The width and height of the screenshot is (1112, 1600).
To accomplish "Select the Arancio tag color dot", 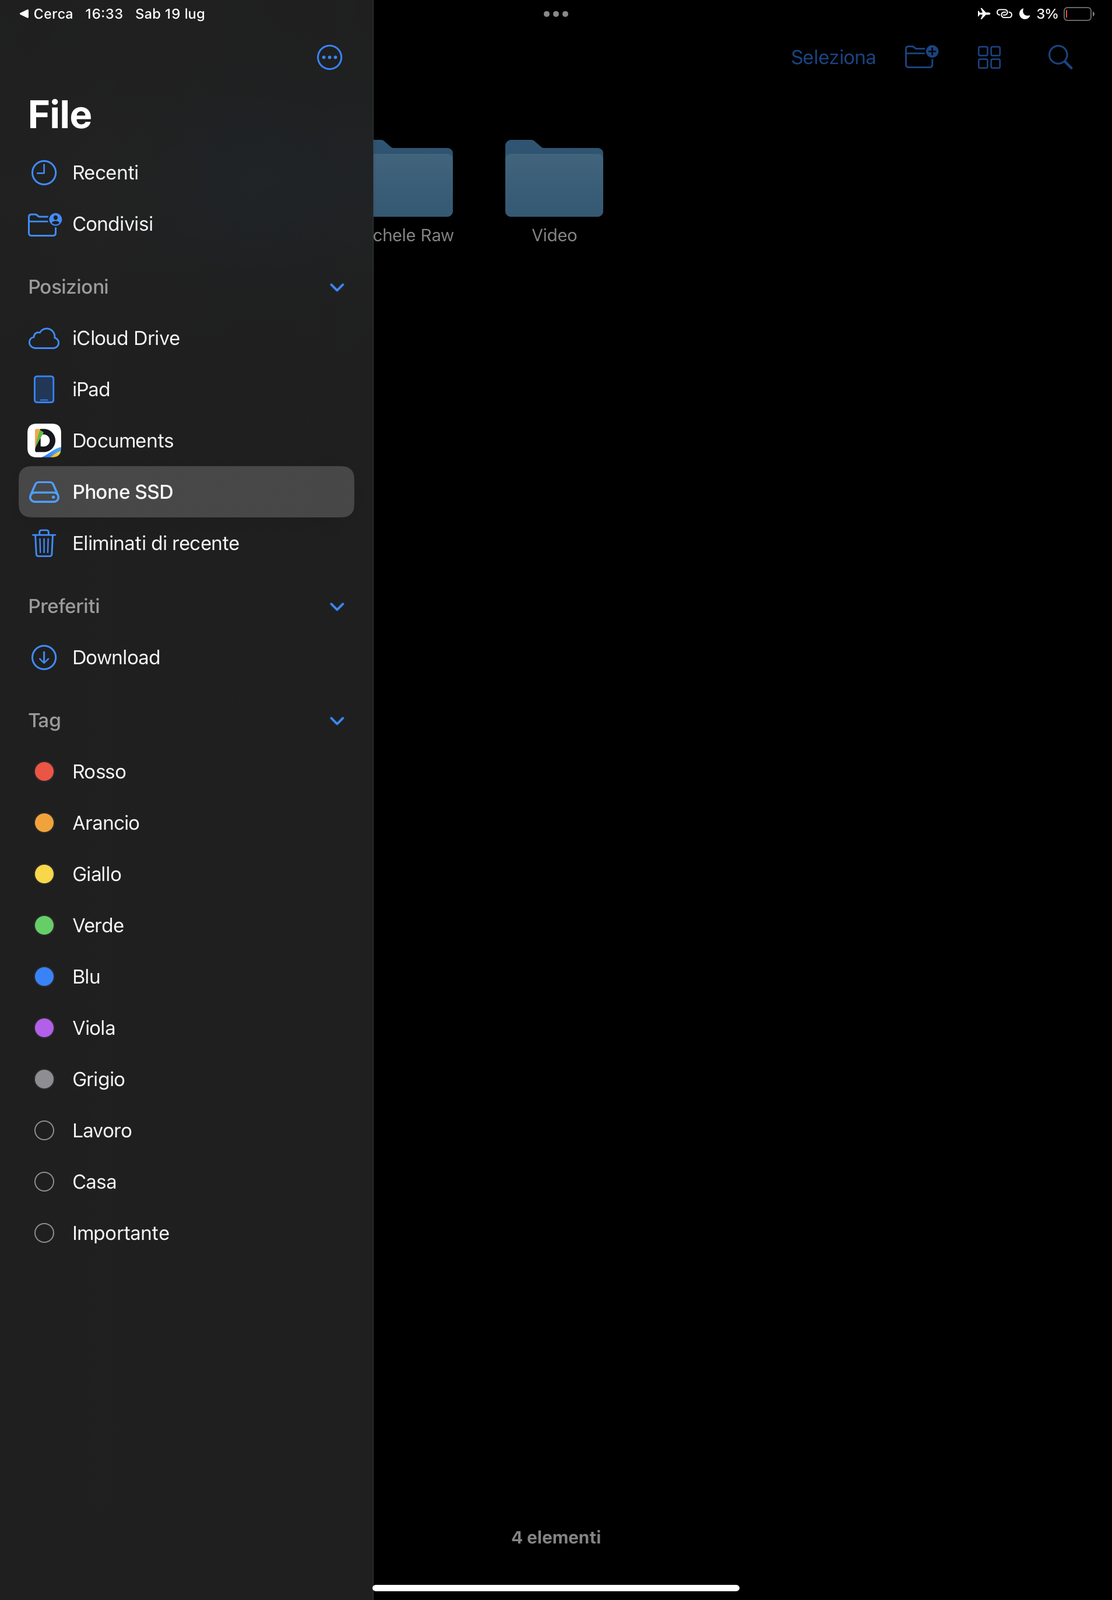I will click(x=44, y=823).
